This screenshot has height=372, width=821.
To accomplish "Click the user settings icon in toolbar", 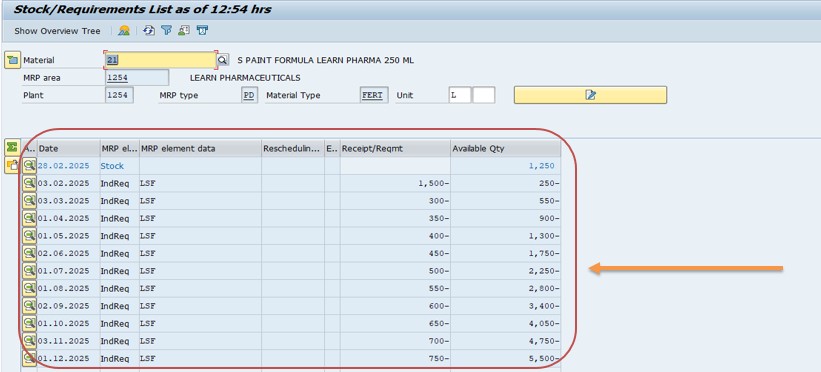I will coord(184,30).
